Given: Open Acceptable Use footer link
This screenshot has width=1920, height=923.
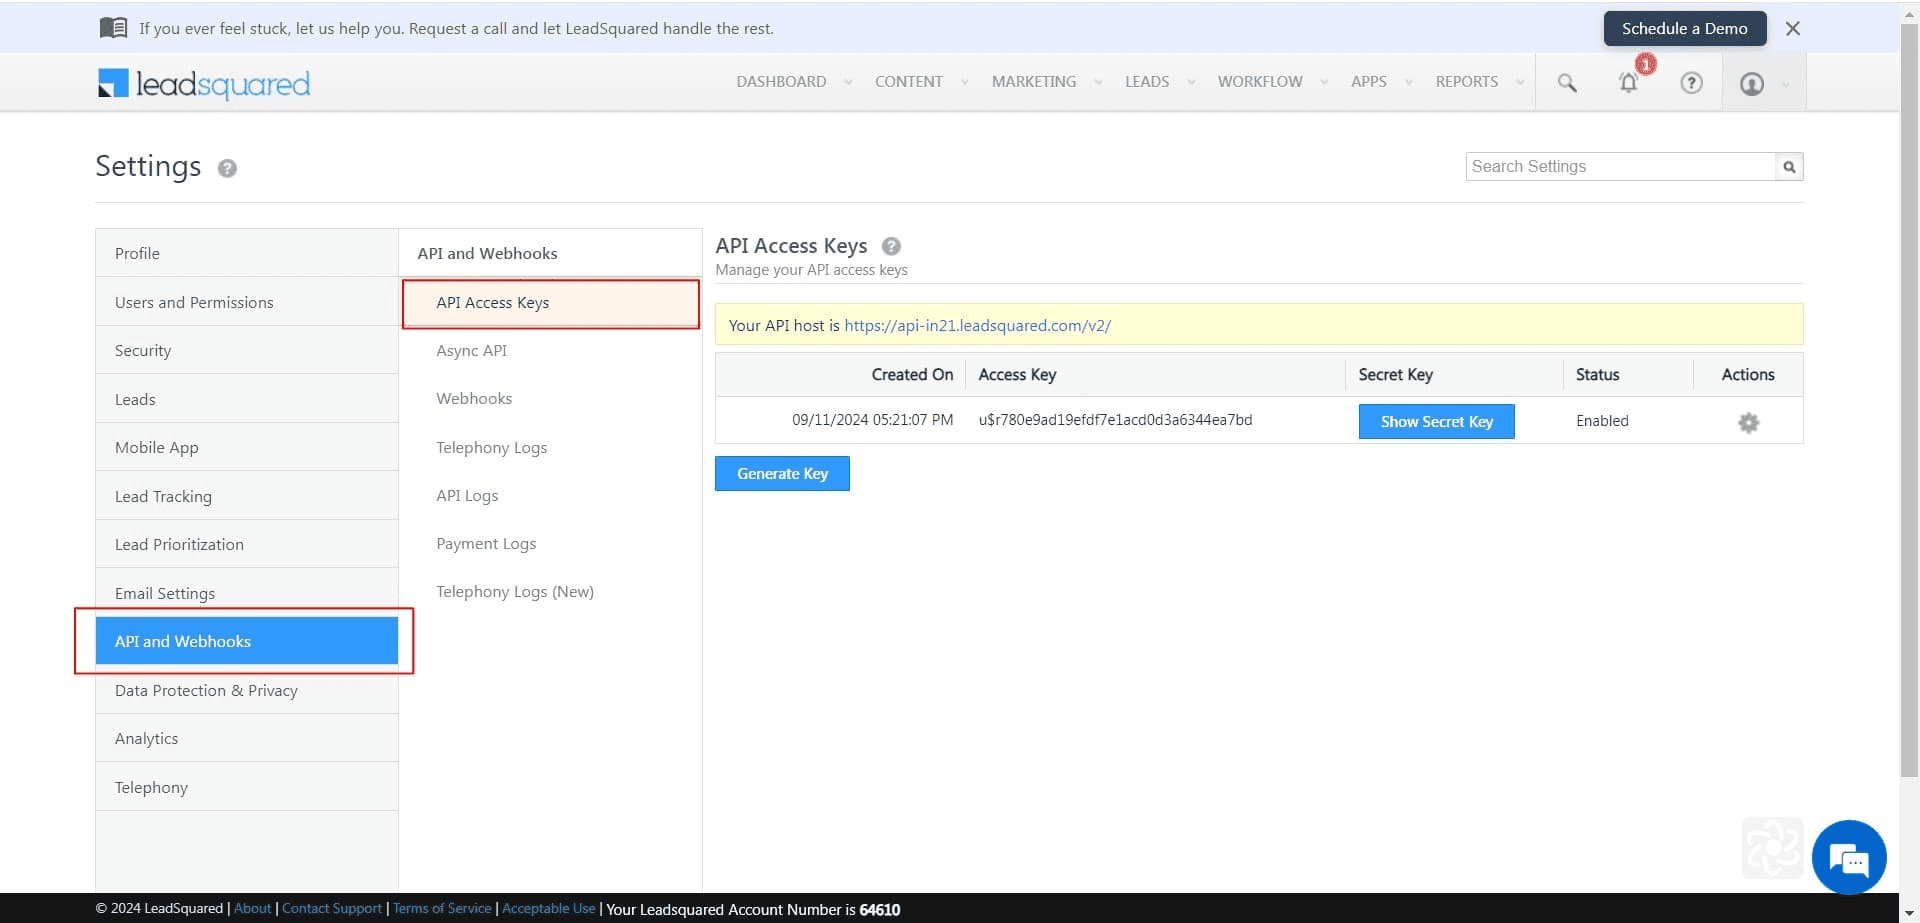Looking at the screenshot, I should 548,909.
